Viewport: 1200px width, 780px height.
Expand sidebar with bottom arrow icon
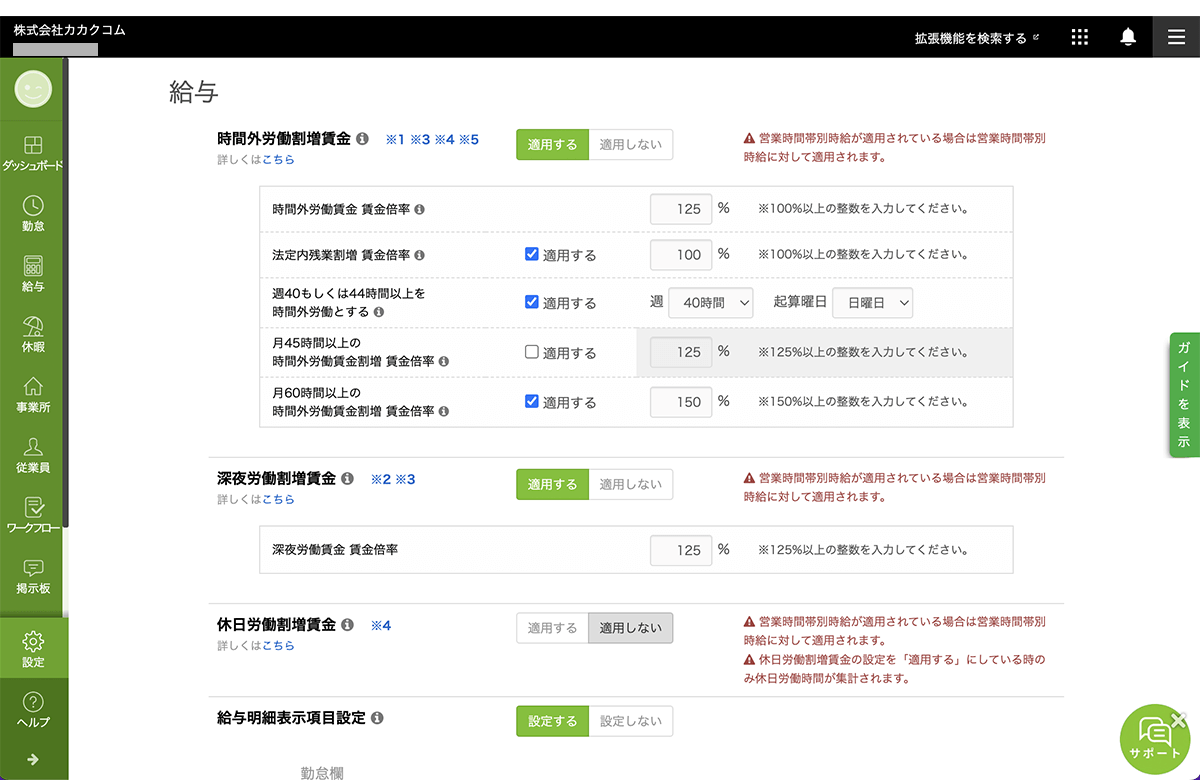point(33,759)
